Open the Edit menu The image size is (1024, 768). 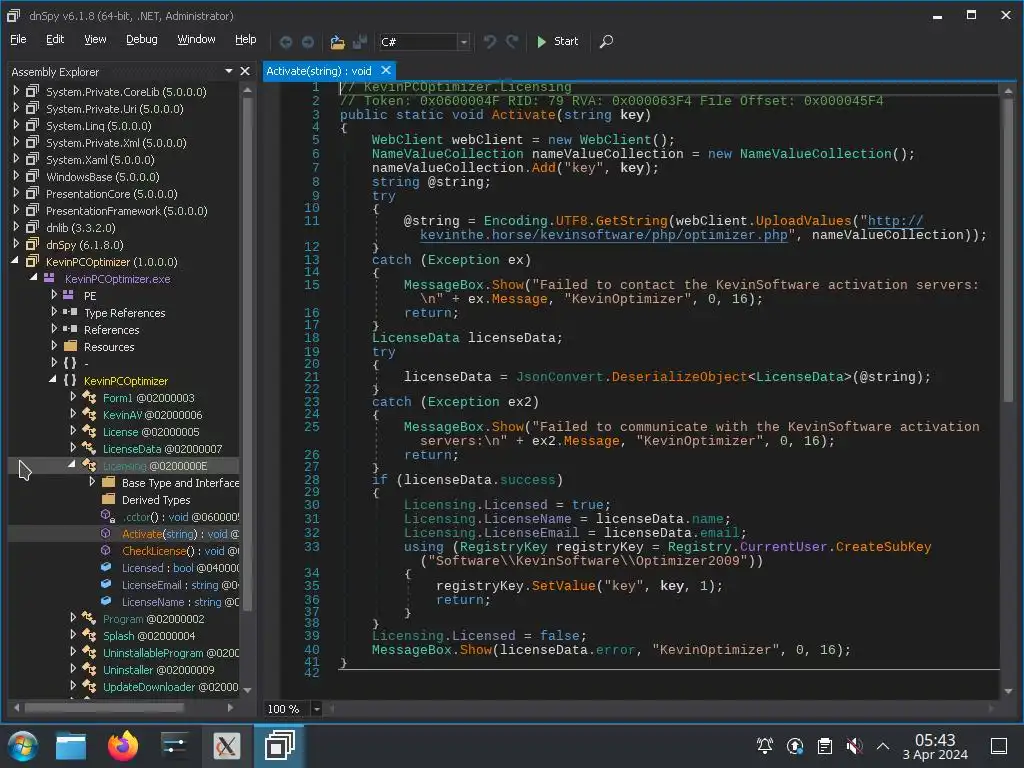coord(55,39)
